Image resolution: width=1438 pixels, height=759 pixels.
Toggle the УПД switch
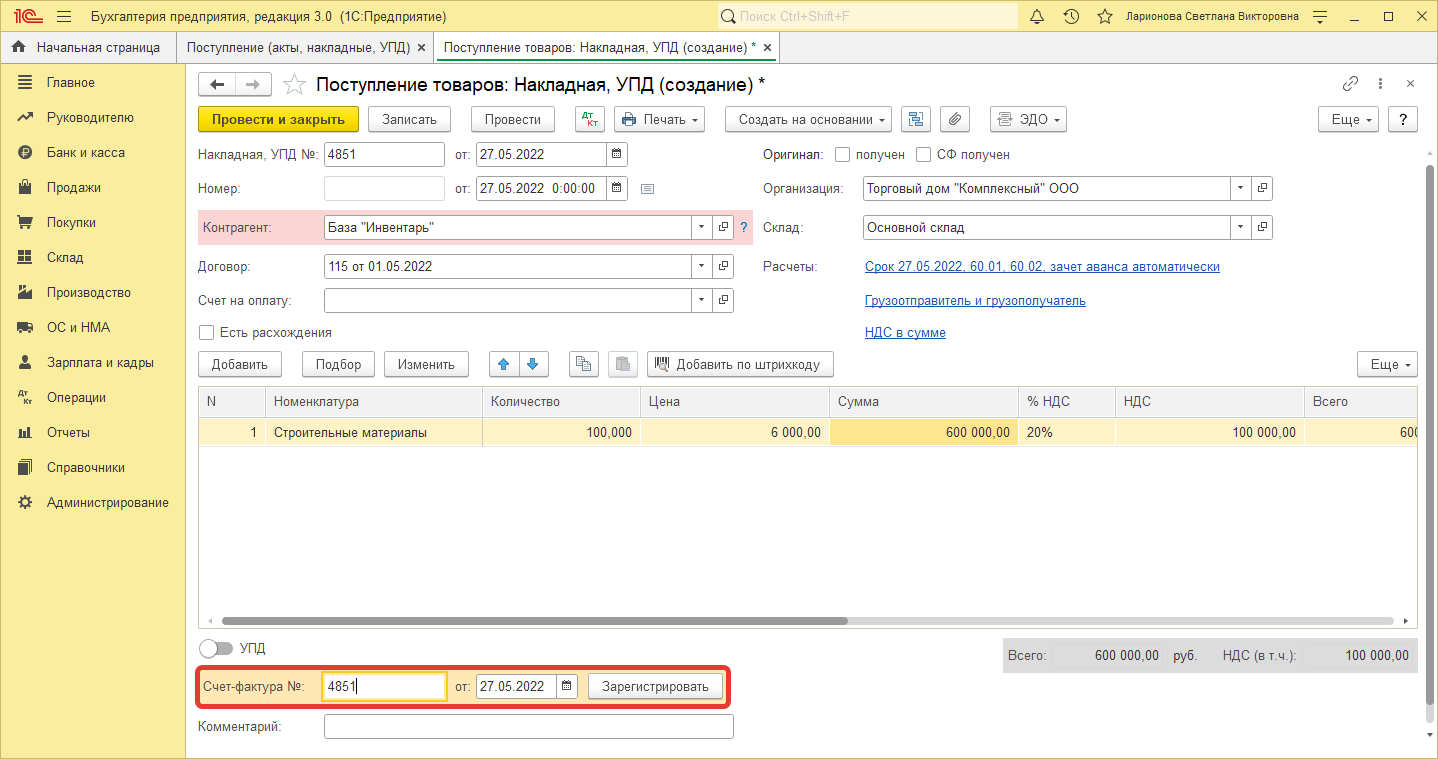pyautogui.click(x=215, y=648)
